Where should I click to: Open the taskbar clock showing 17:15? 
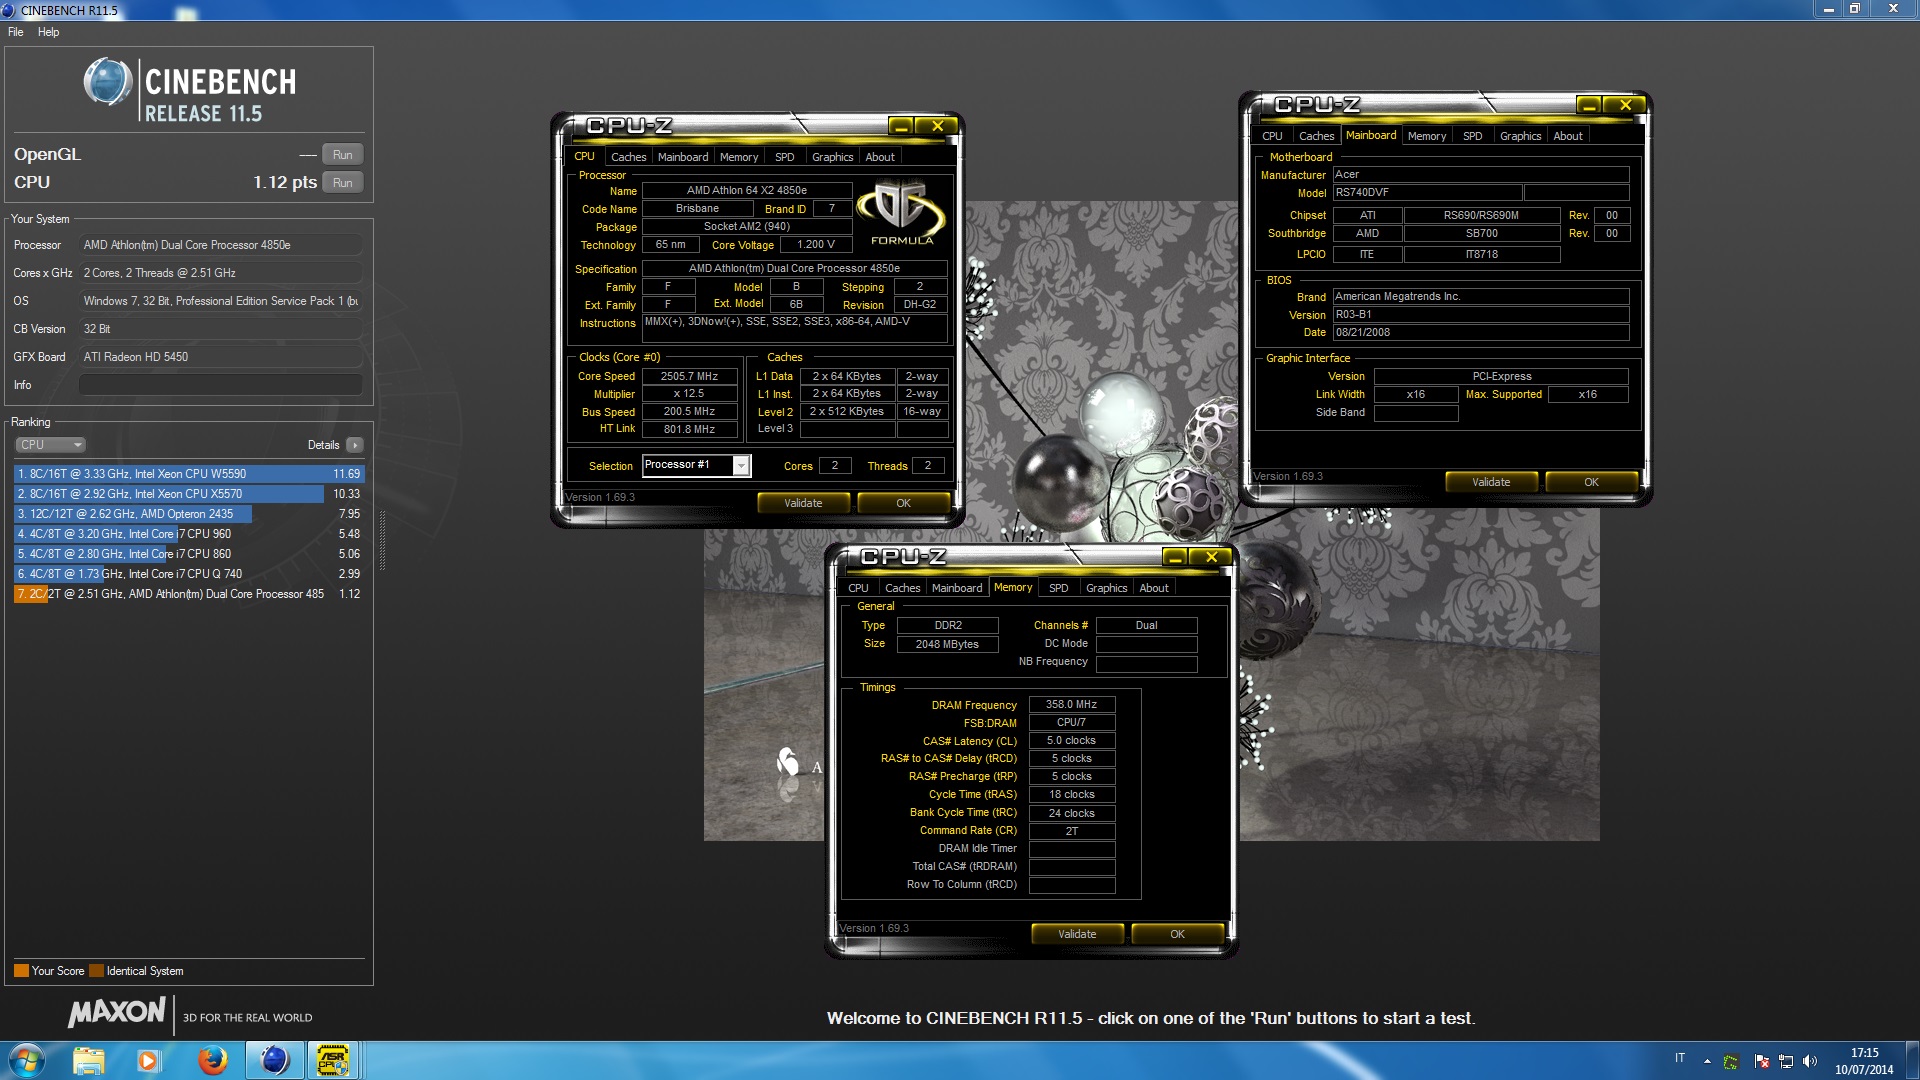pyautogui.click(x=1864, y=1061)
